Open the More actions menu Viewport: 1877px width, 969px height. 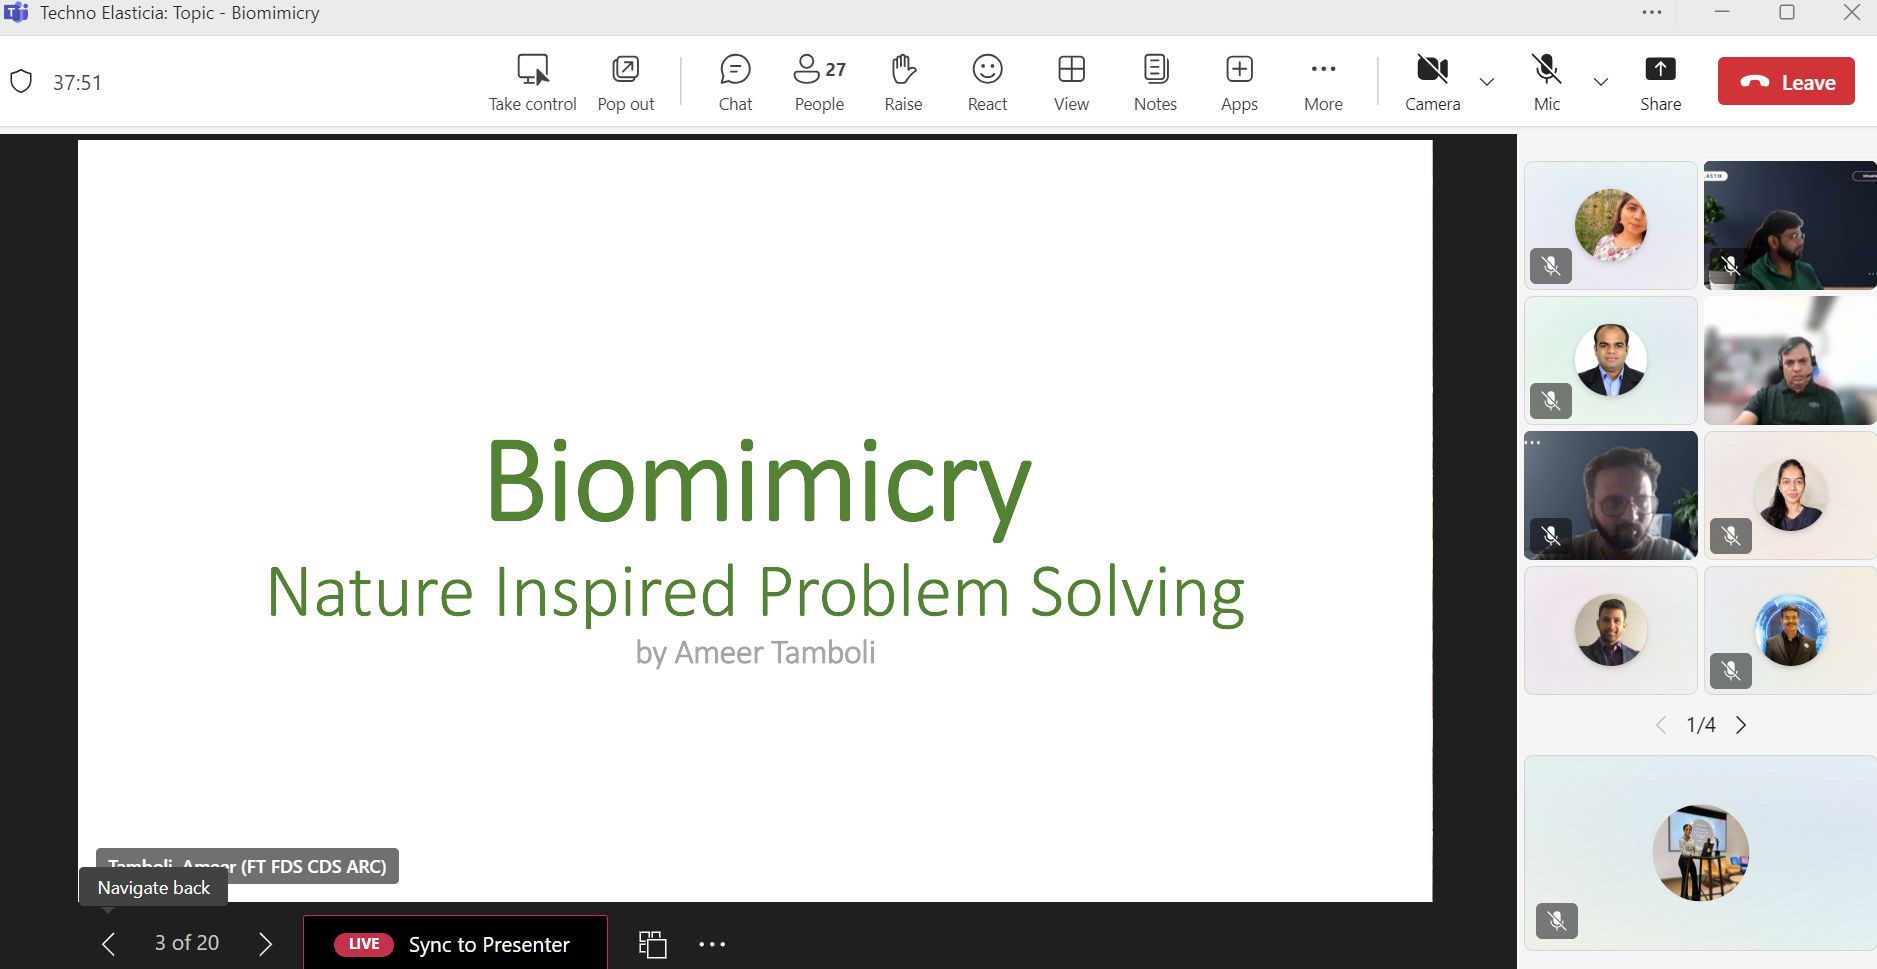coord(1323,82)
